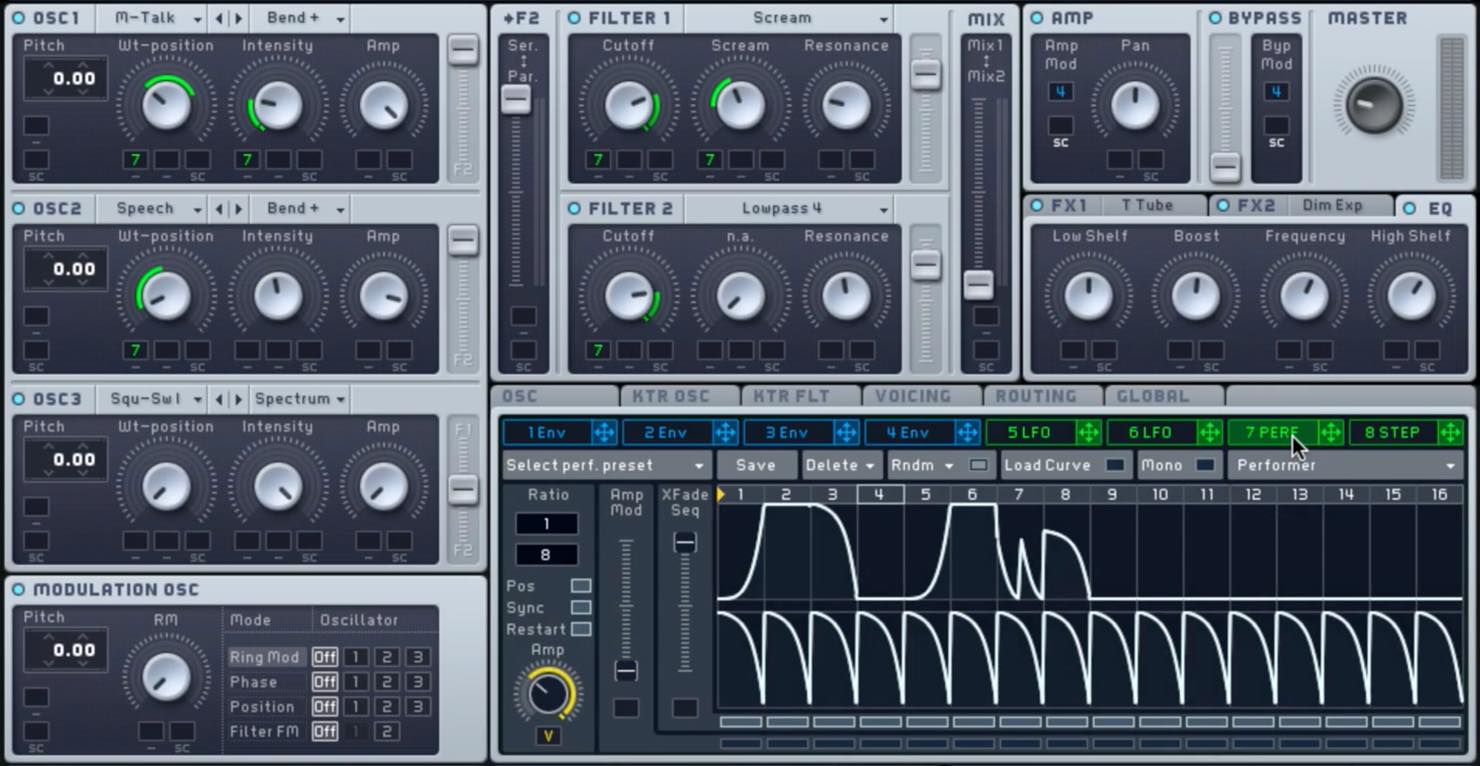Open OSC3 Spectrum mode dropdown
This screenshot has width=1480, height=766.
pos(300,399)
